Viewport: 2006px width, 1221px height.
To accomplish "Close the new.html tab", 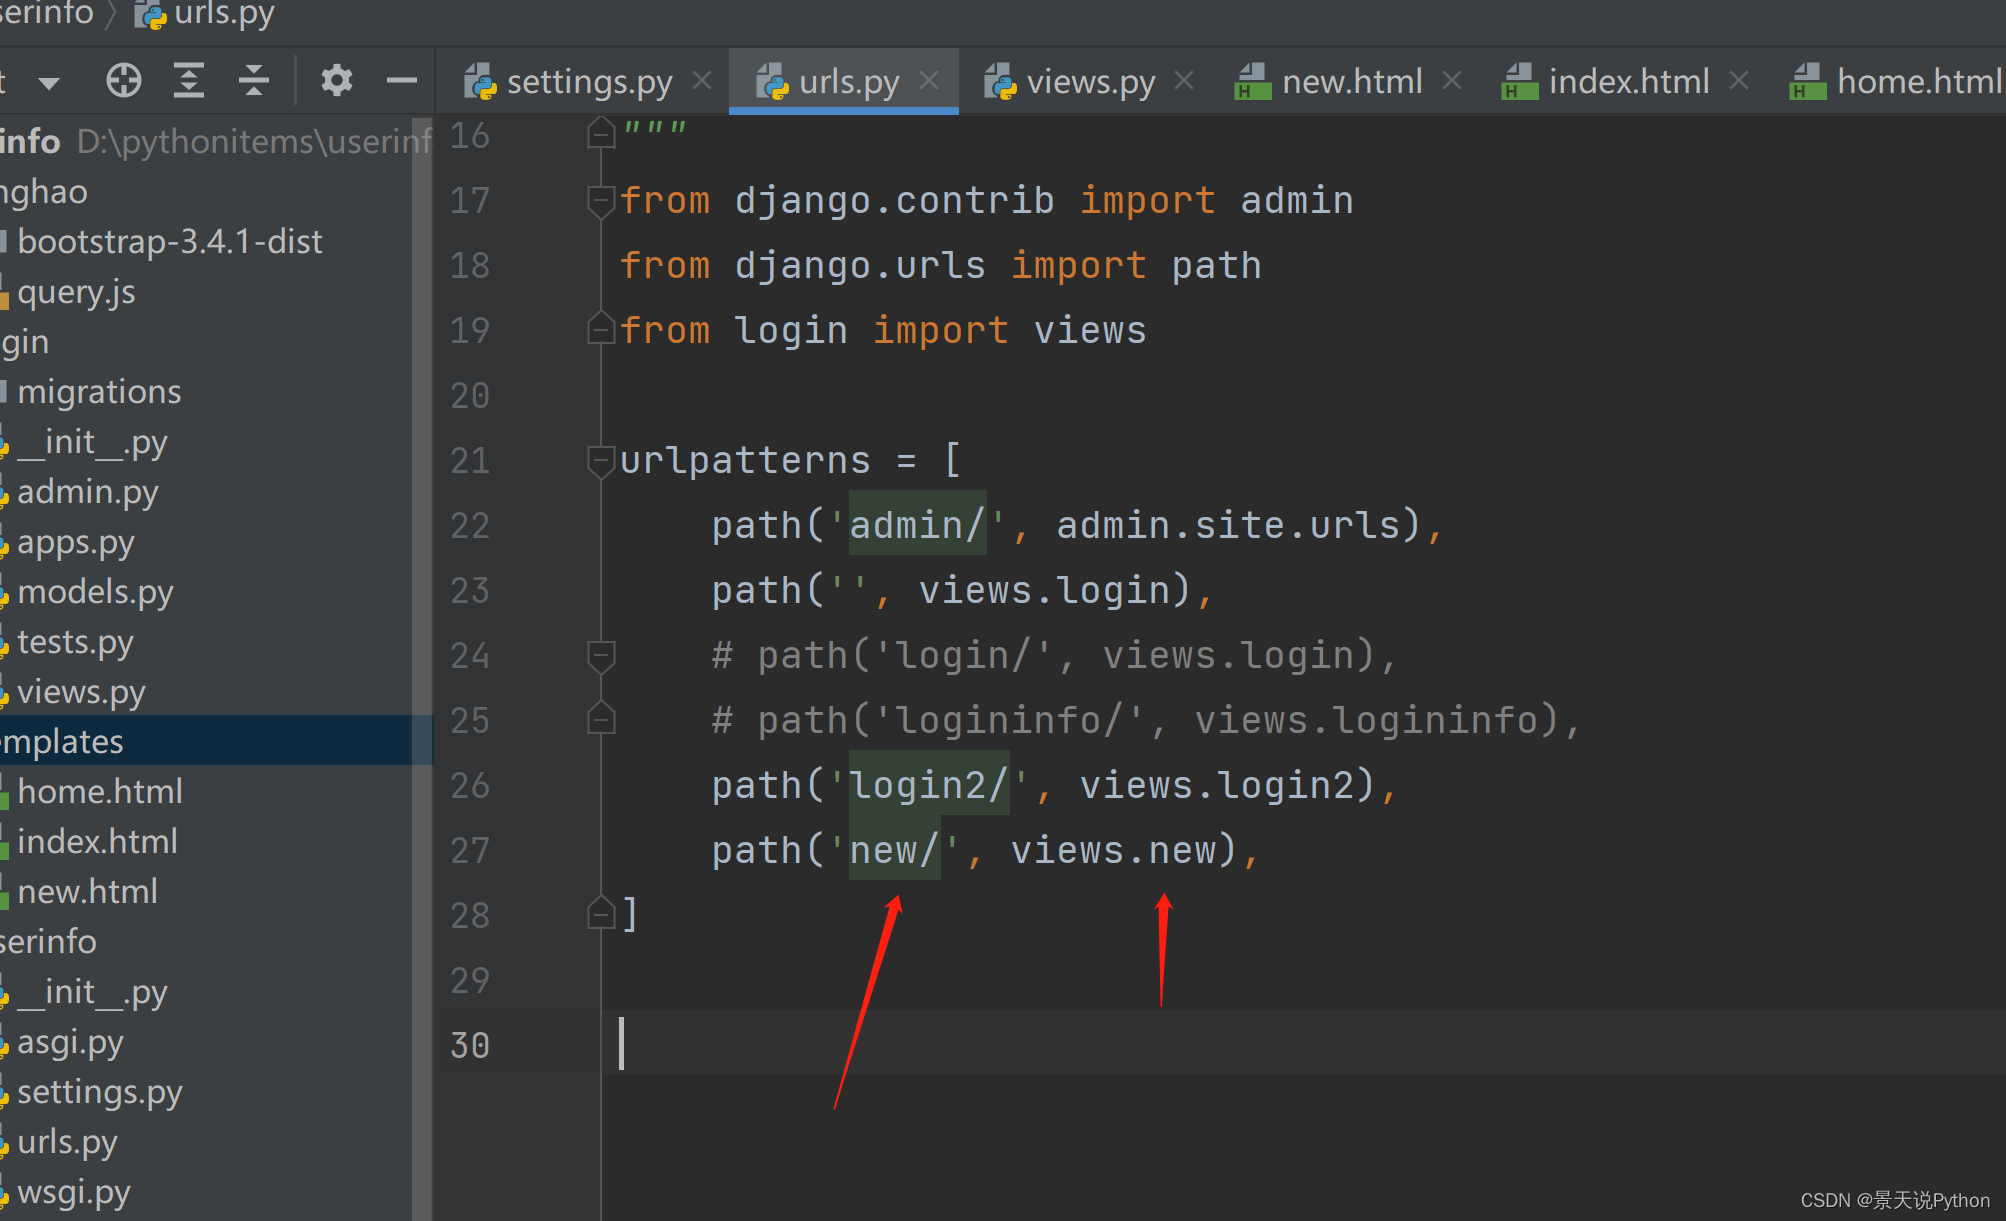I will [1452, 80].
